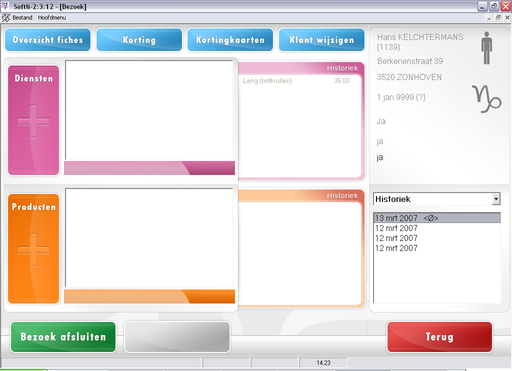Open Kortingkaarten

coord(230,40)
